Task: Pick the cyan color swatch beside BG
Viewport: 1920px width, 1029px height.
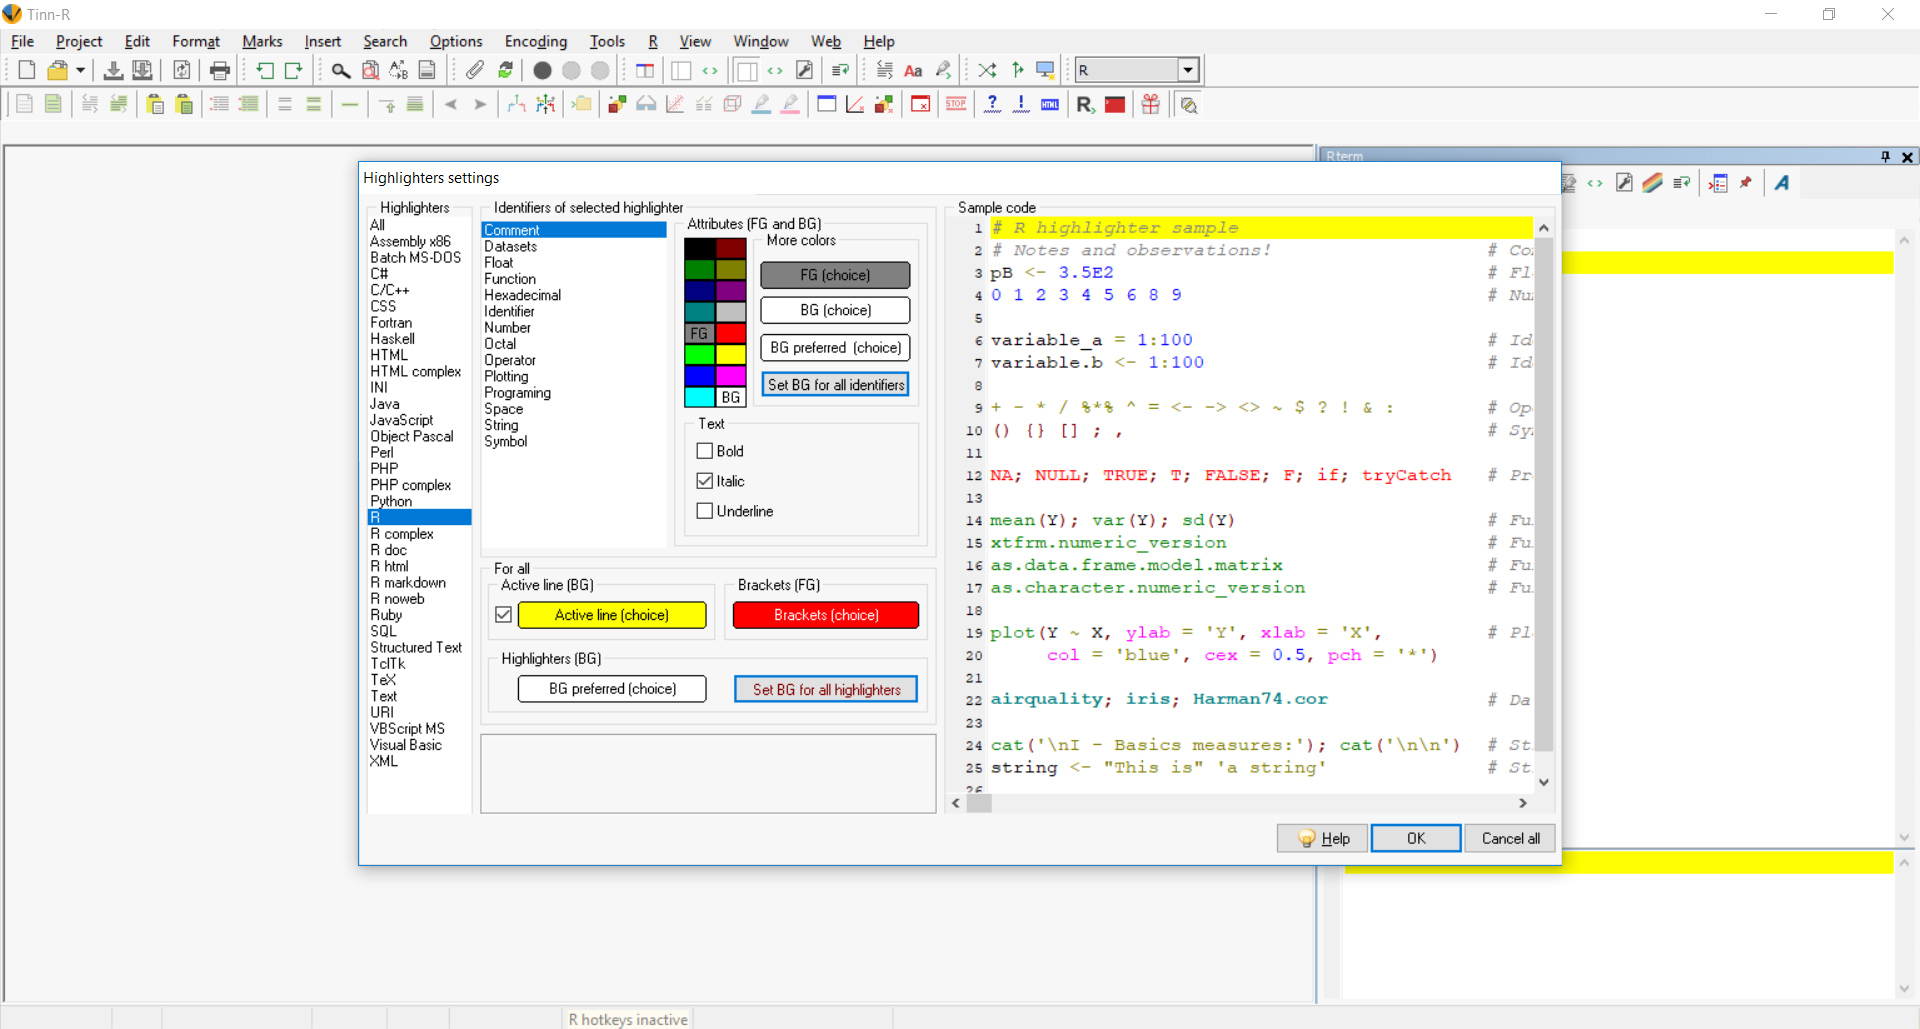Action: tap(700, 397)
